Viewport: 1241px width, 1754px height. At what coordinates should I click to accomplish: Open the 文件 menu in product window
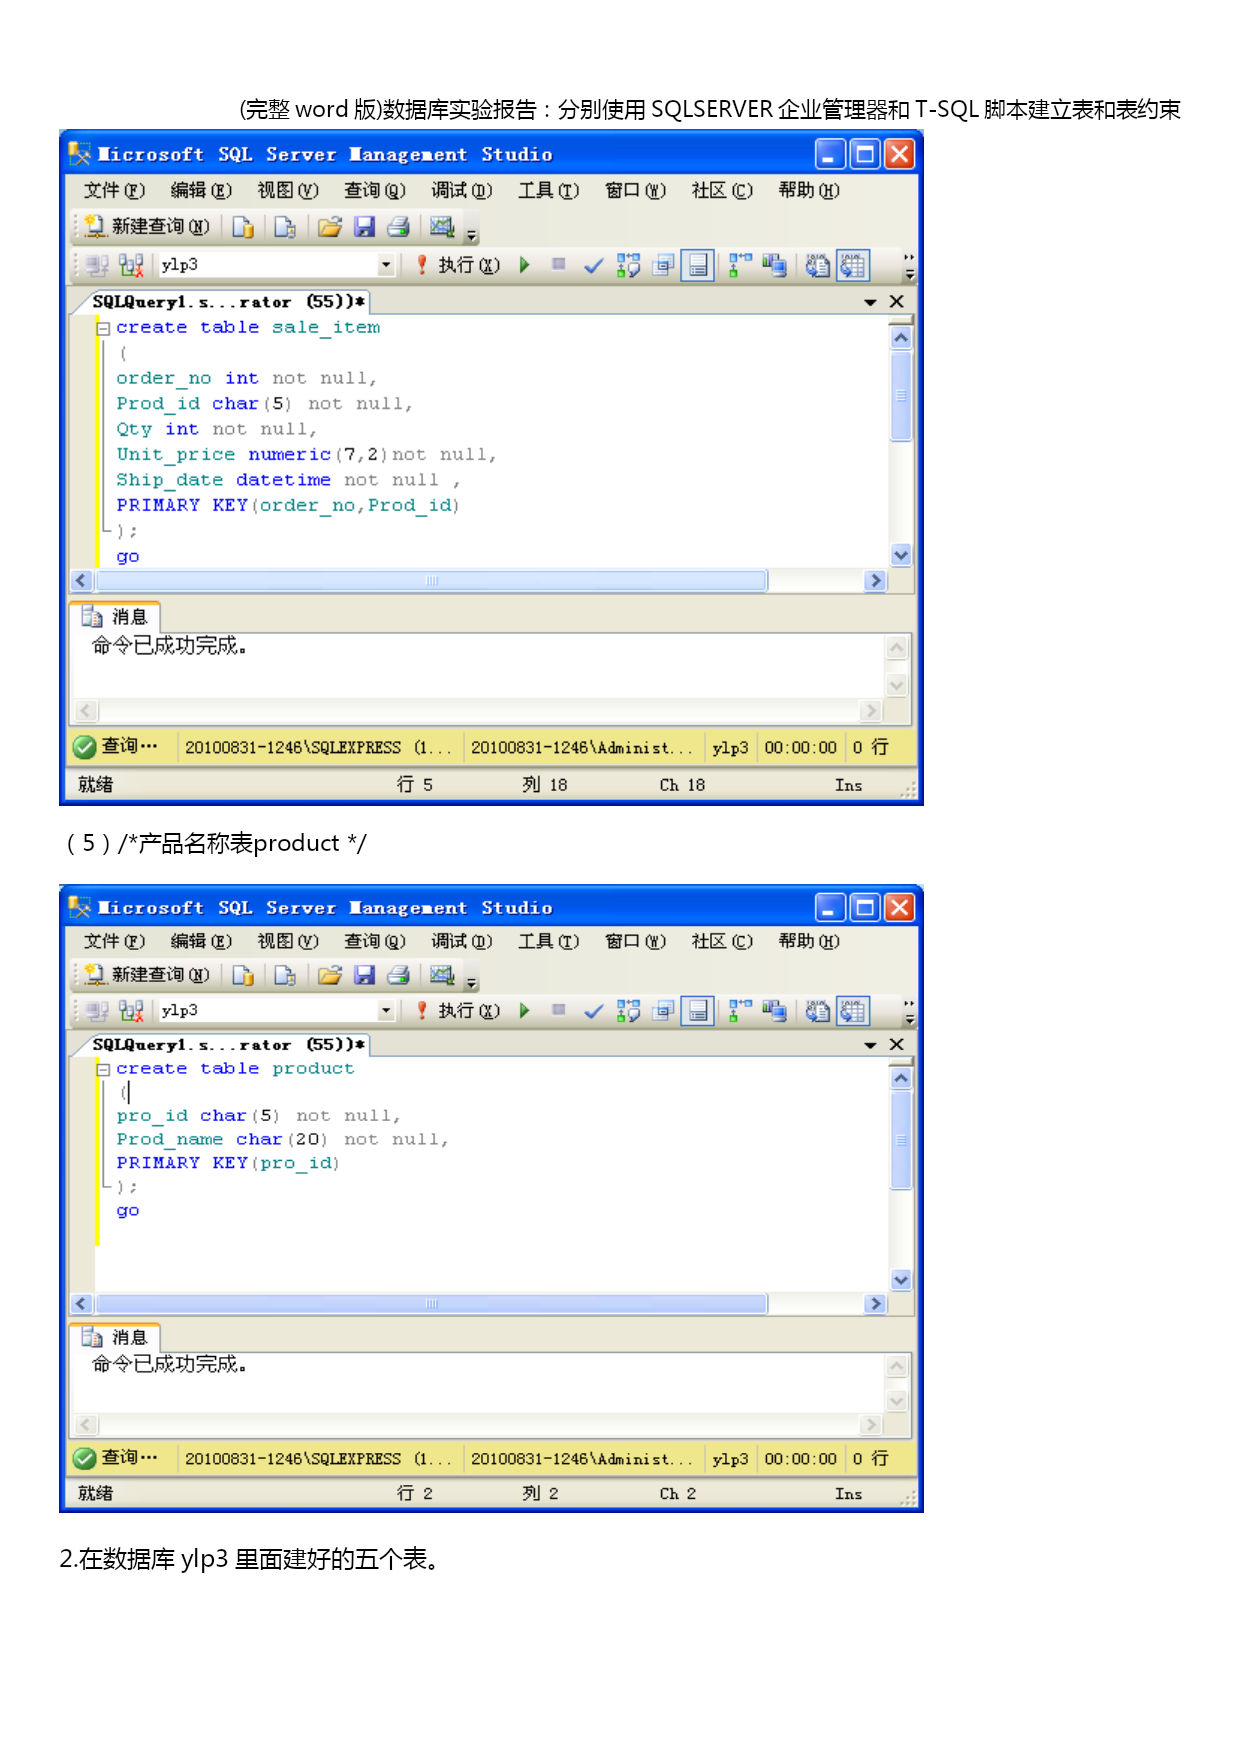coord(114,941)
